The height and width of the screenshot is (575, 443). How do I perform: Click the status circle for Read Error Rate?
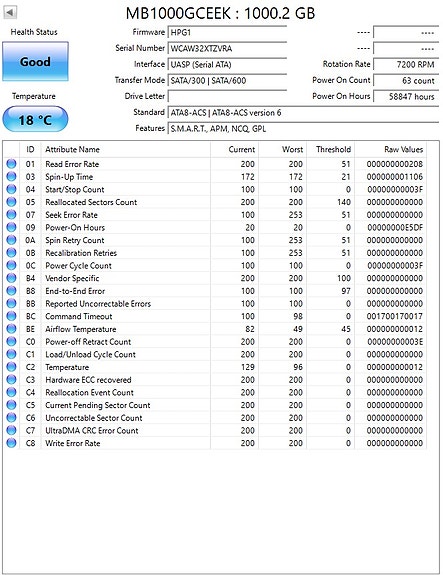click(x=11, y=164)
